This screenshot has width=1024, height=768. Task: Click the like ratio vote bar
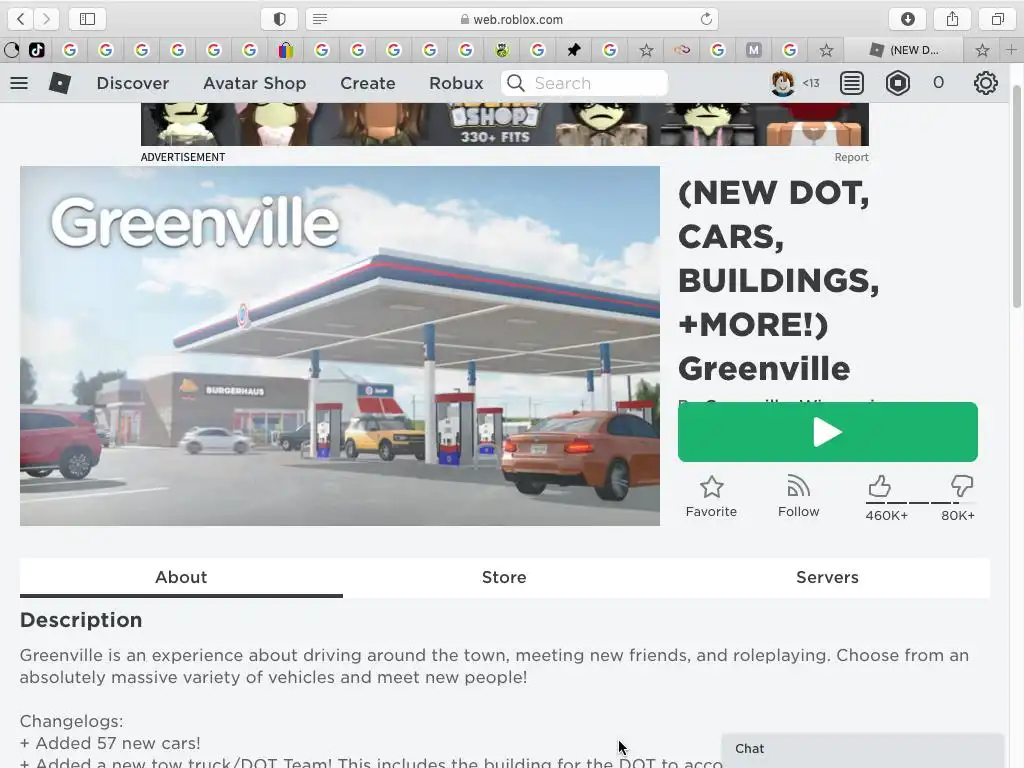click(x=921, y=503)
